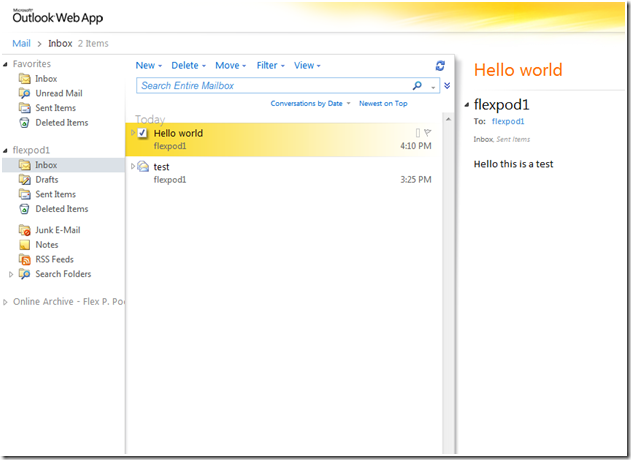This screenshot has width=631, height=460.
Task: Click the flexpod1 Sent Items folder icon
Action: point(25,194)
